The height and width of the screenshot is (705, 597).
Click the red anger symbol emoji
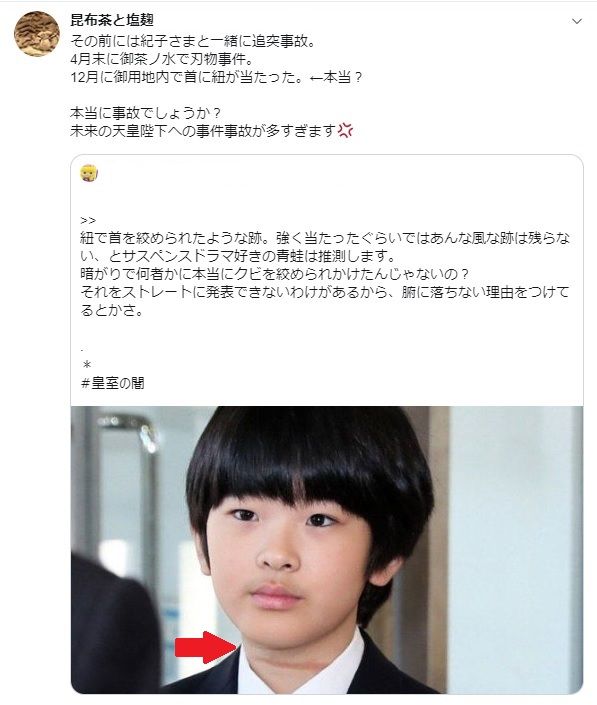[345, 130]
